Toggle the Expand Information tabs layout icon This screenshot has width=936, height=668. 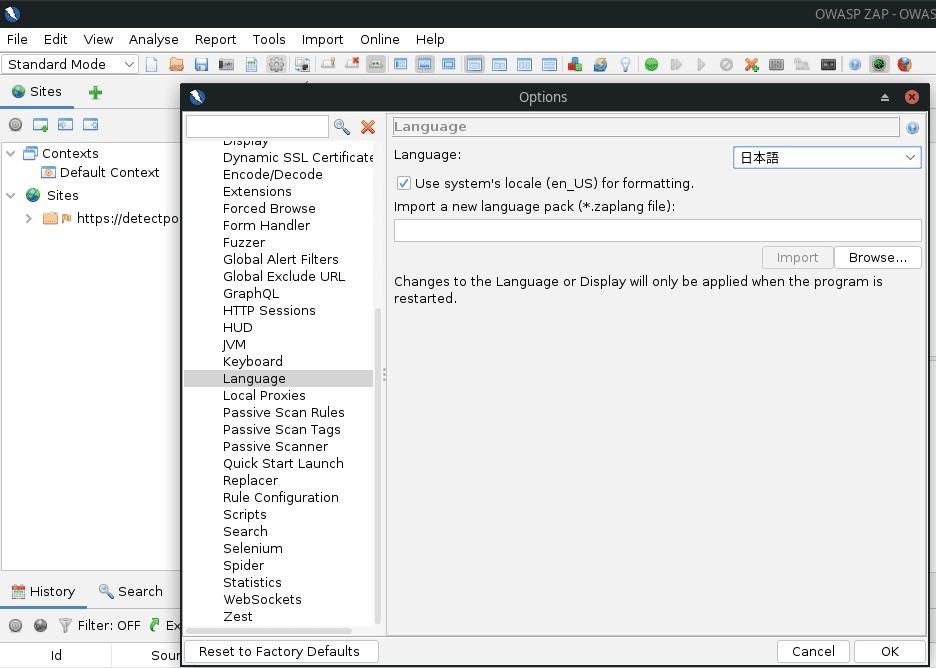click(424, 64)
